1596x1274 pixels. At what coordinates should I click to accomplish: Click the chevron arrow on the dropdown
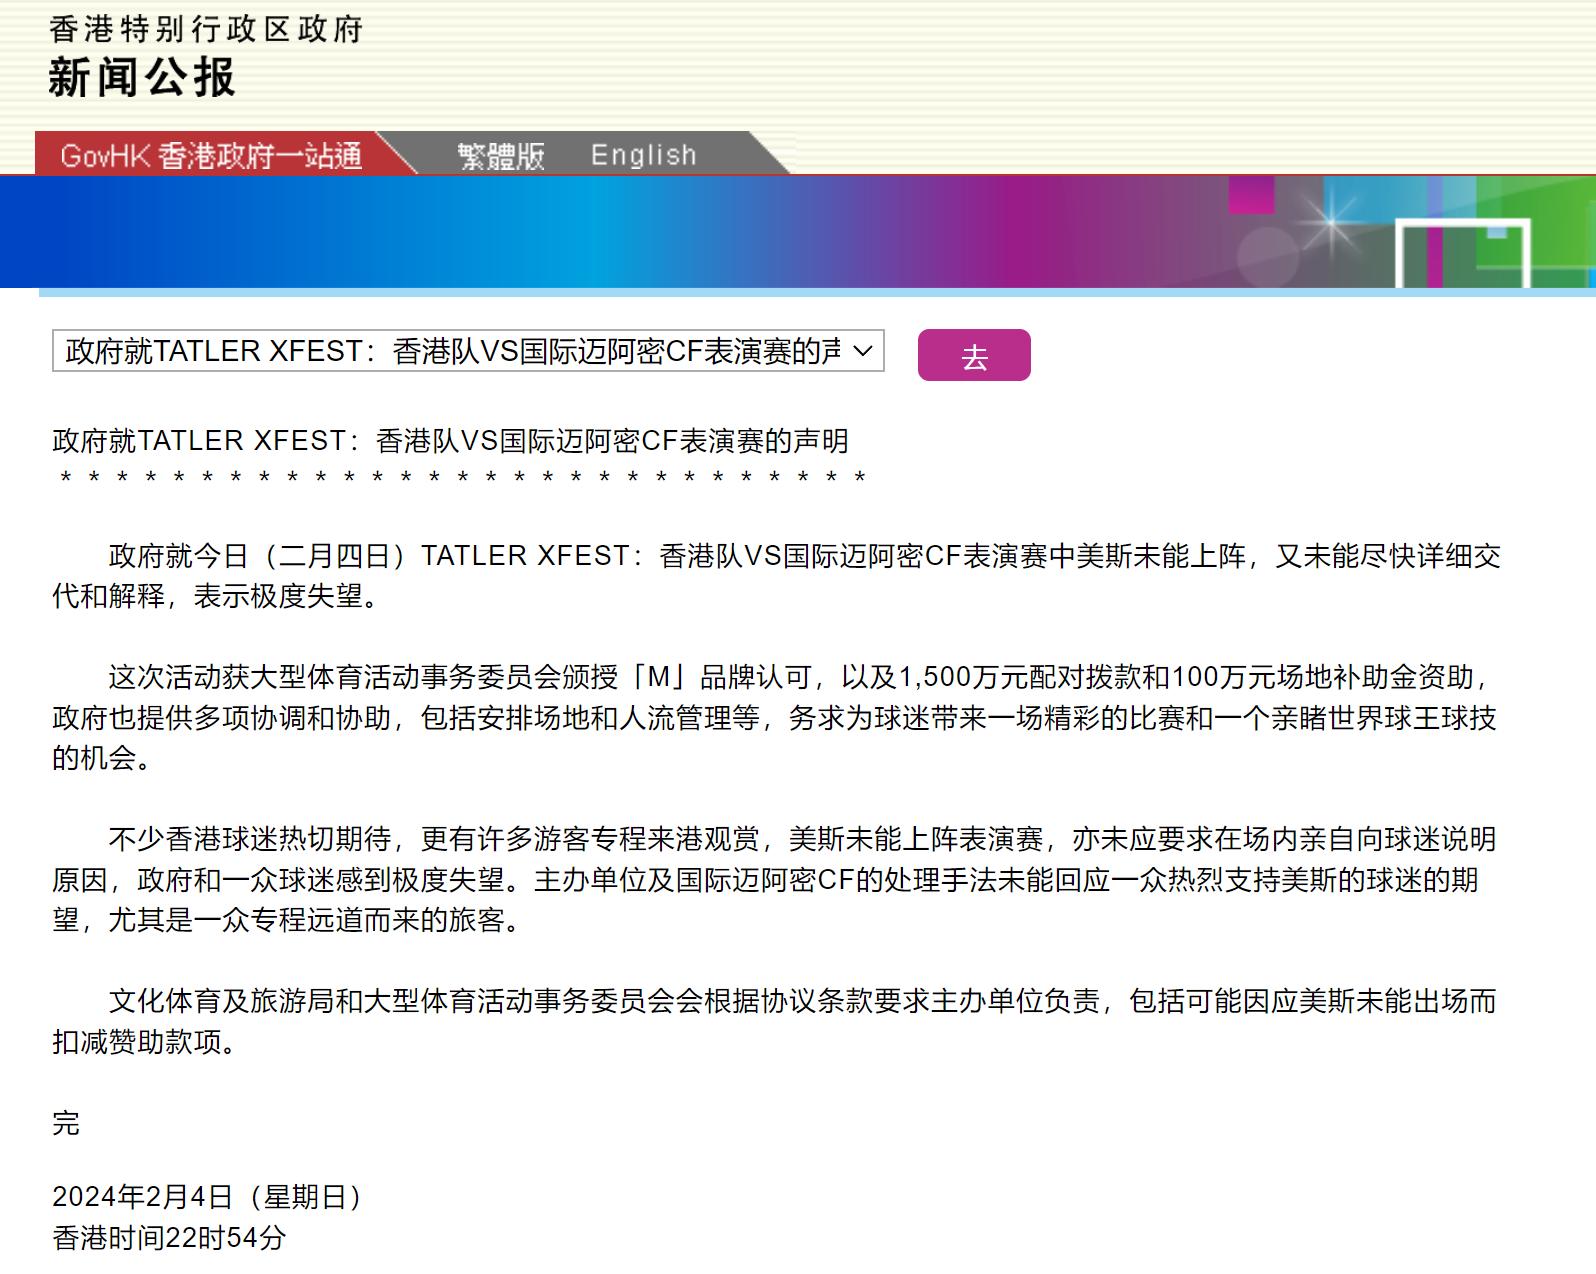click(x=862, y=351)
